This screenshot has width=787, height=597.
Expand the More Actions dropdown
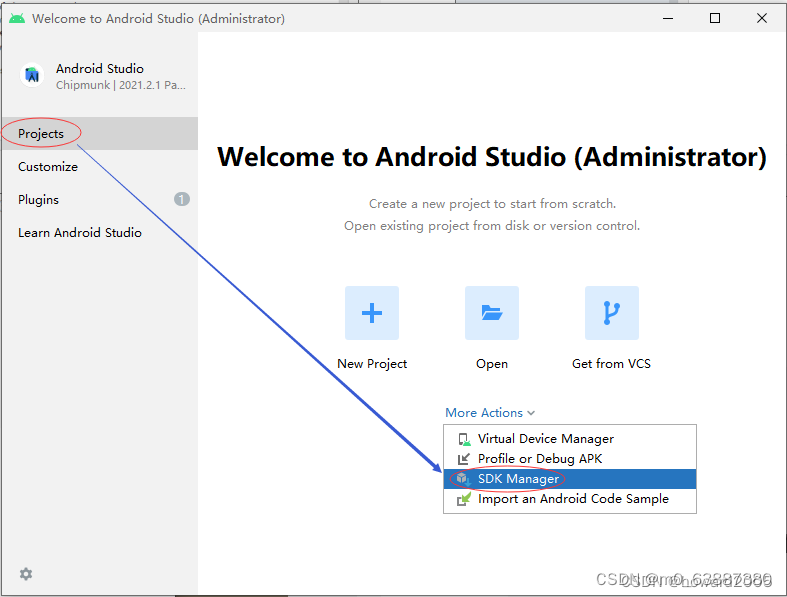coord(490,413)
